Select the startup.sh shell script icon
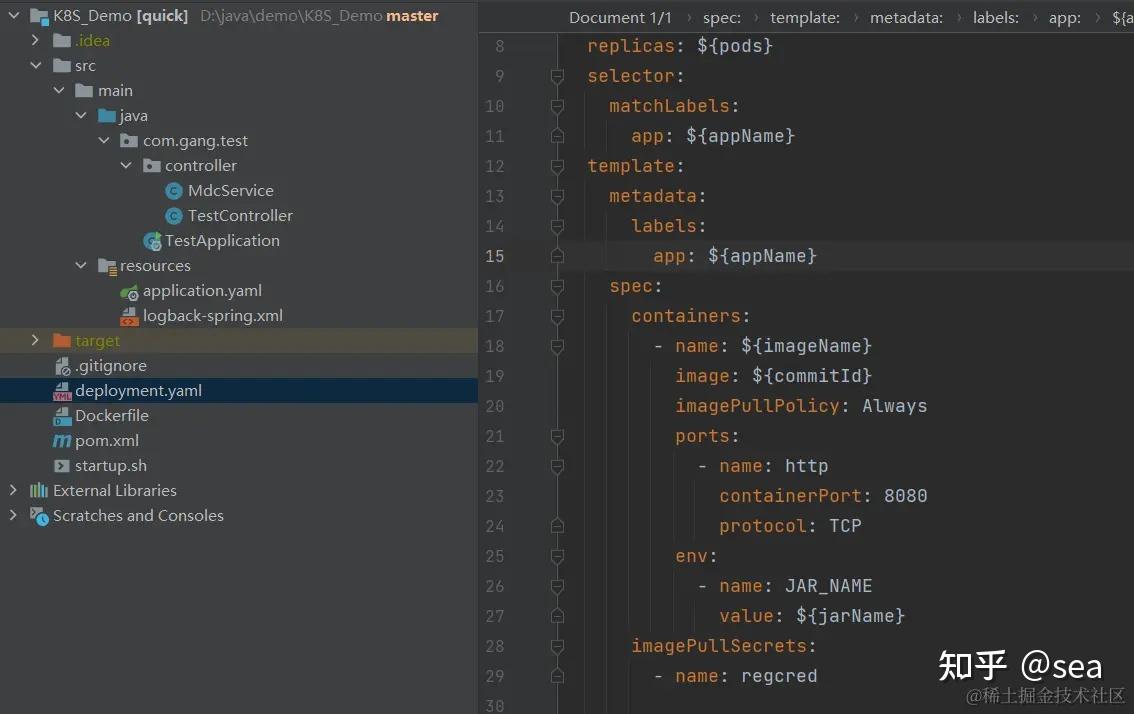1134x714 pixels. coord(63,465)
